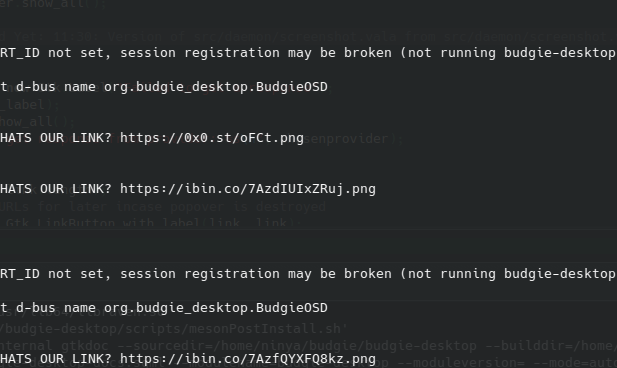Click faded 'src/daemon/screenshot.vala' text near top
The width and height of the screenshot is (617, 368).
[297, 37]
